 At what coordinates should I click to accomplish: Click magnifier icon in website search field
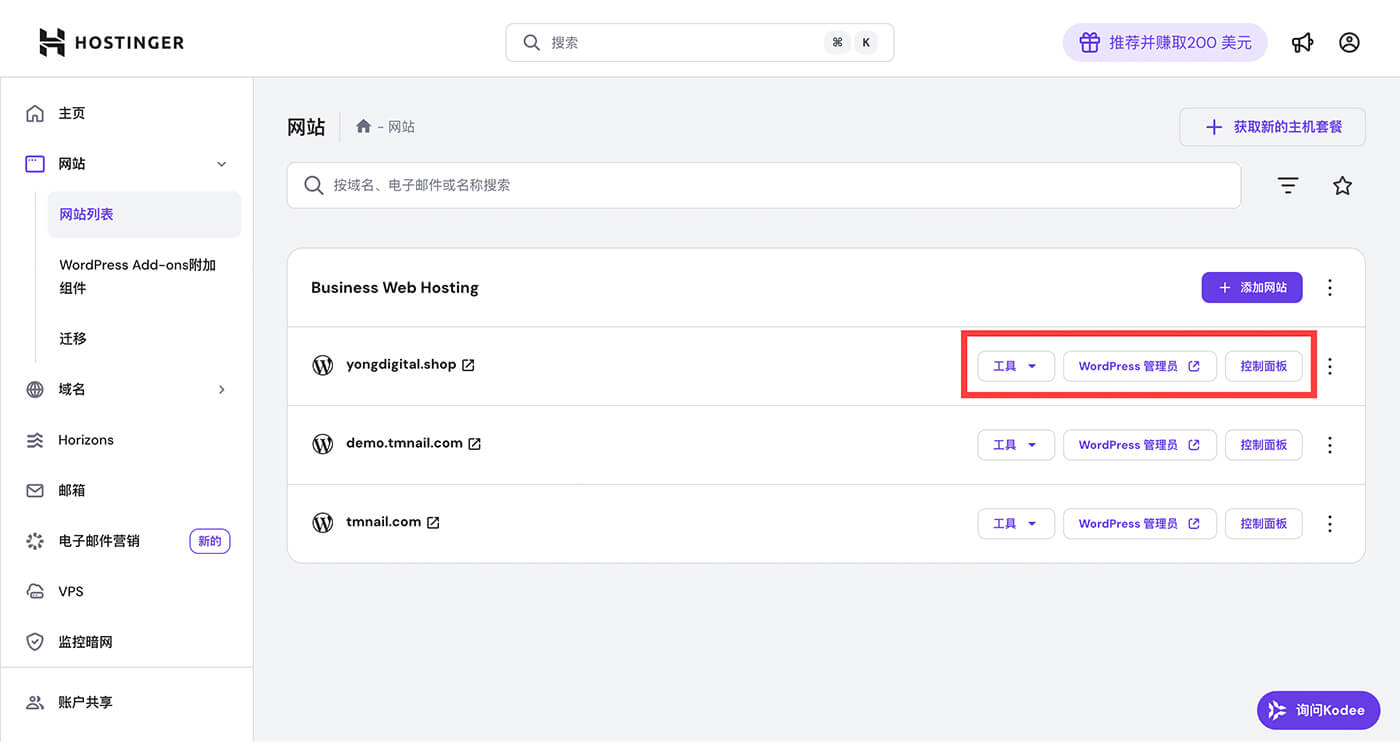coord(314,185)
